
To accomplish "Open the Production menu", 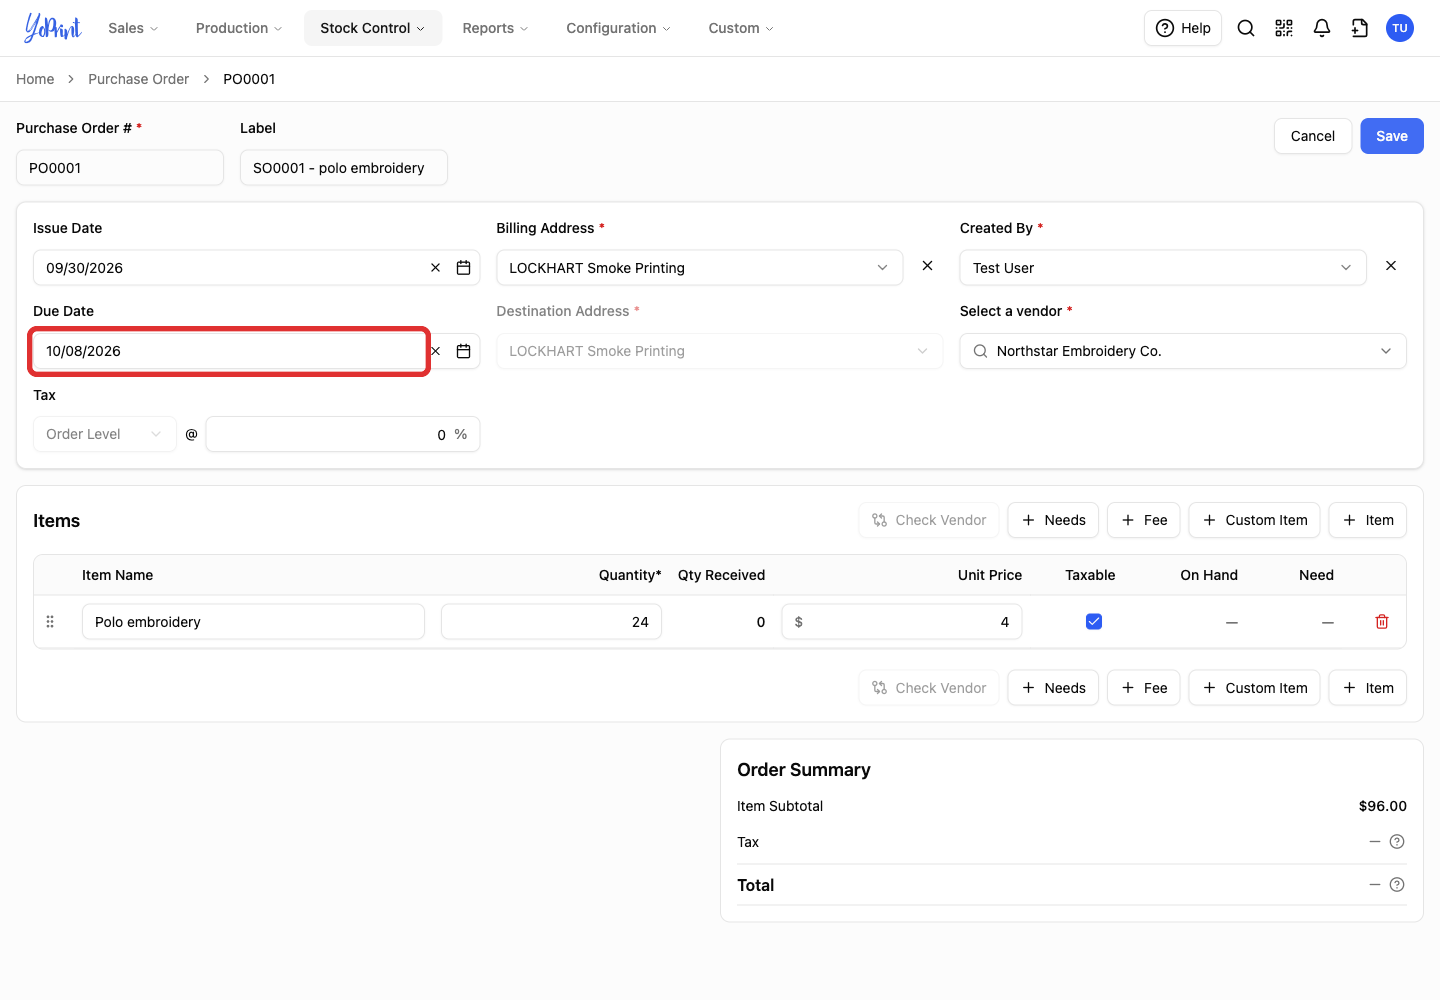I will 239,28.
